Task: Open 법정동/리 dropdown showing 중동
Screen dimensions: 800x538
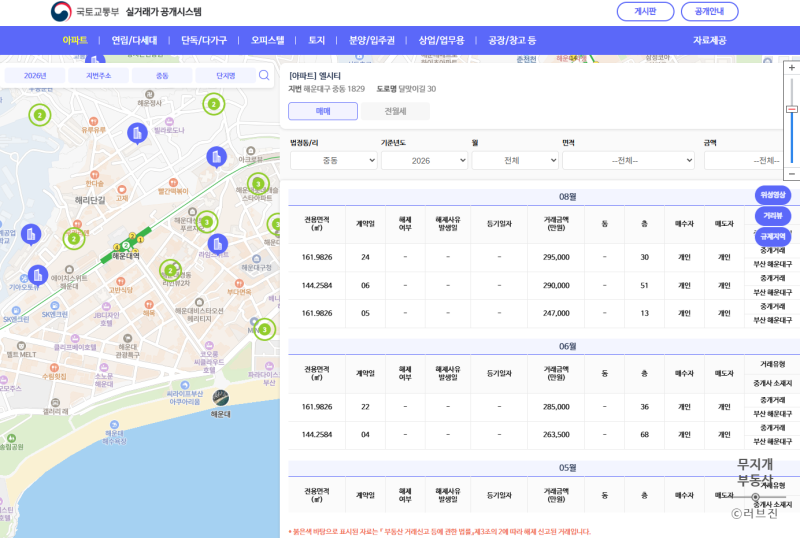Action: (334, 160)
